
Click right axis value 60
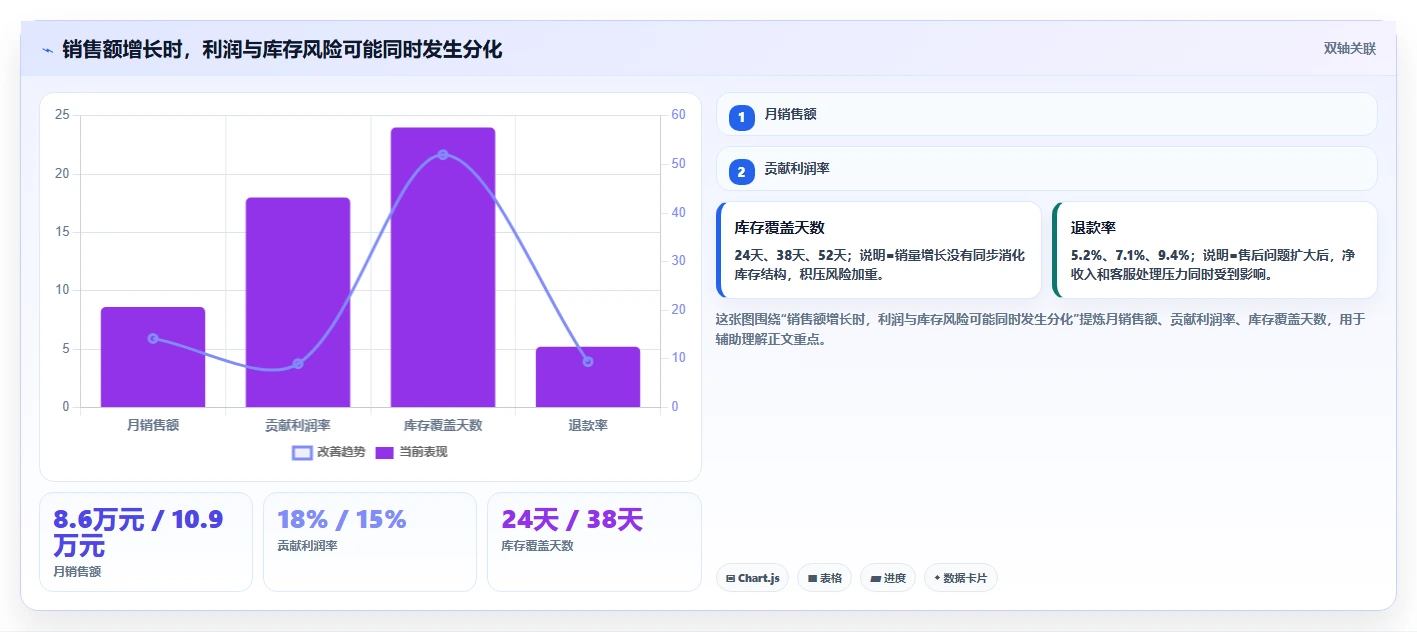[x=678, y=115]
